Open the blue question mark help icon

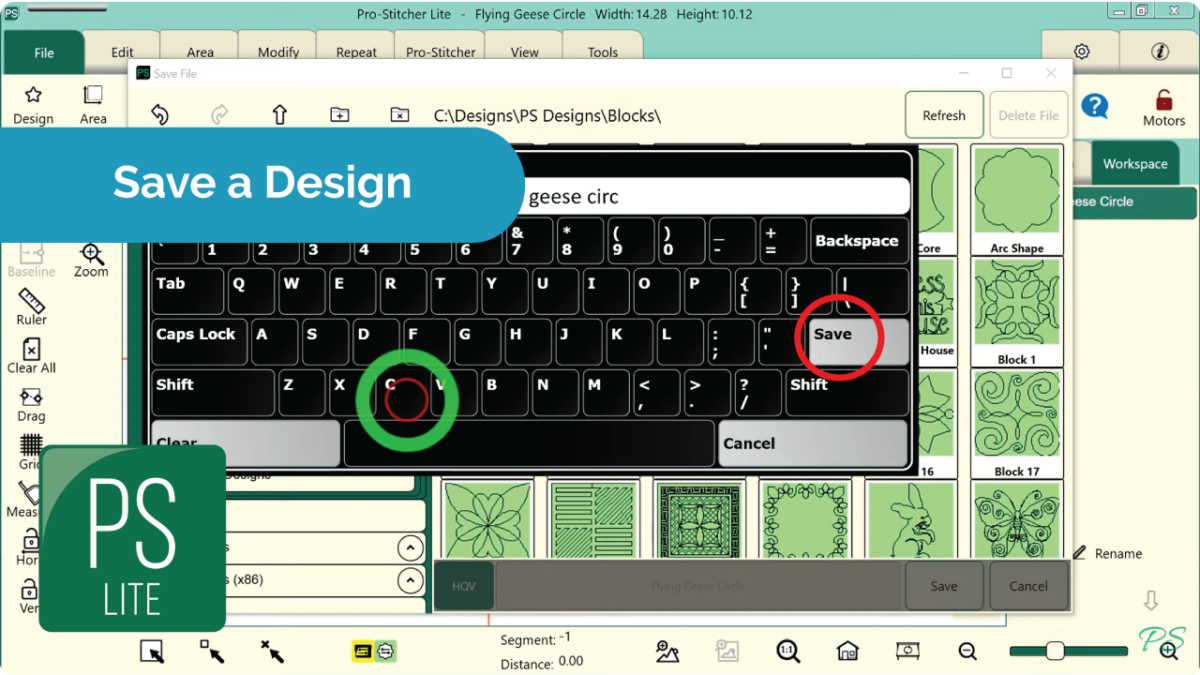coord(1095,106)
